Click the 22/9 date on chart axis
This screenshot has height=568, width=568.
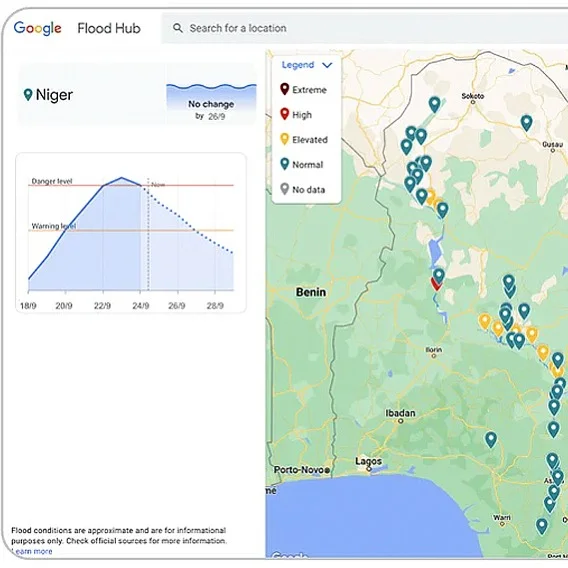point(102,306)
